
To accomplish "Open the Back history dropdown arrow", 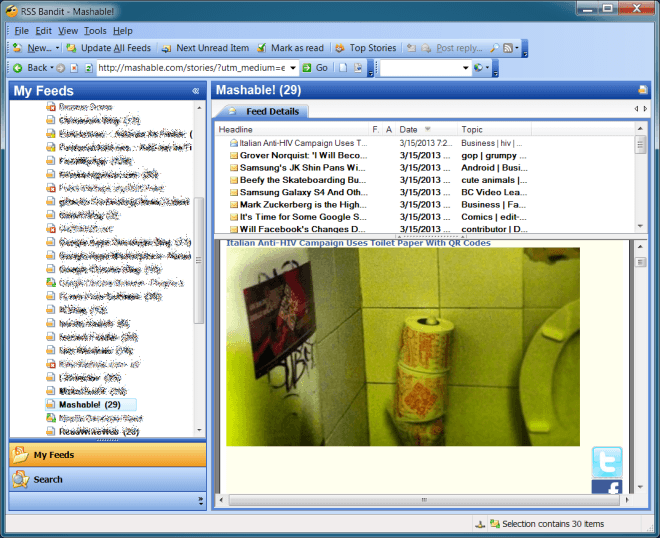I will (52, 68).
